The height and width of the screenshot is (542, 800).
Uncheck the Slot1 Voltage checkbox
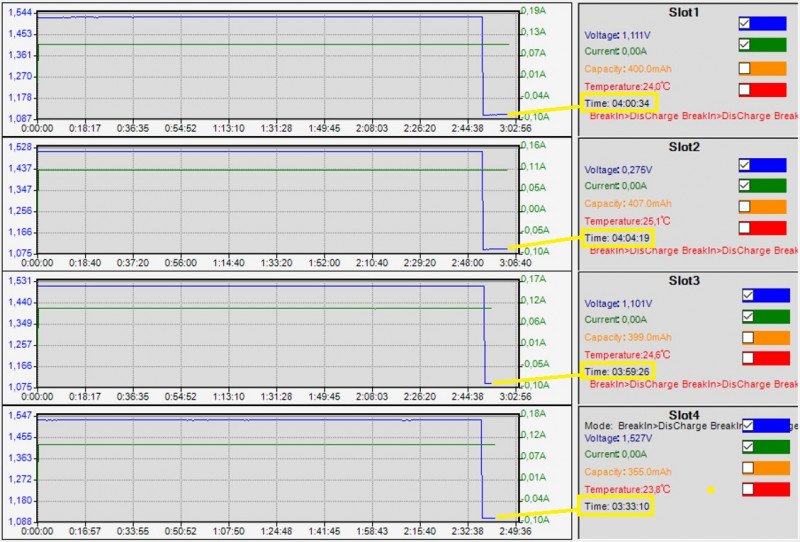(x=745, y=23)
